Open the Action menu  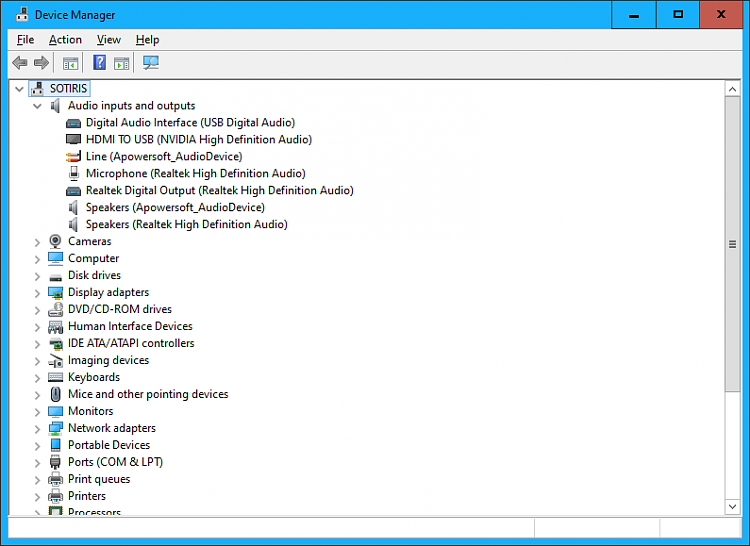tap(66, 40)
